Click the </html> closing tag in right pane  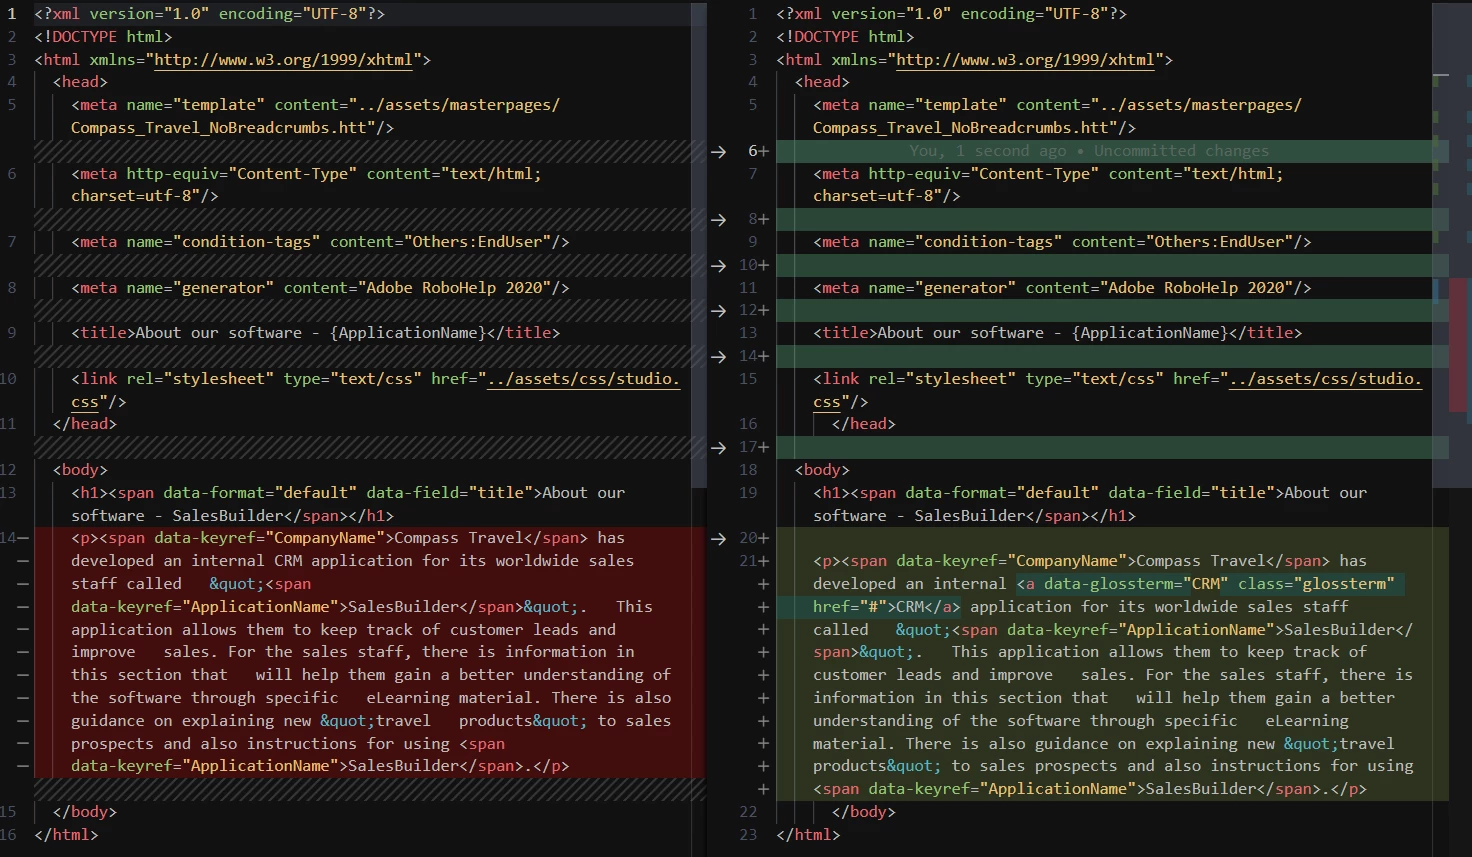(808, 834)
